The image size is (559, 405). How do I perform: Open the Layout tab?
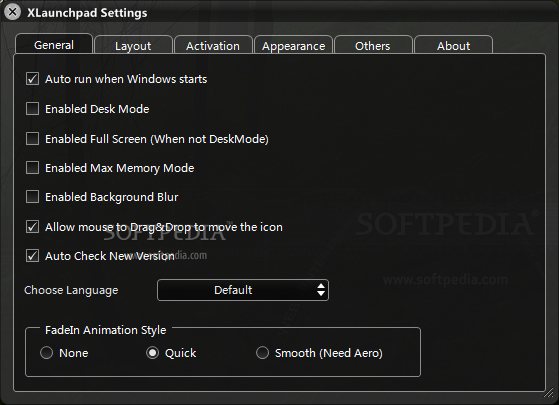tap(133, 45)
